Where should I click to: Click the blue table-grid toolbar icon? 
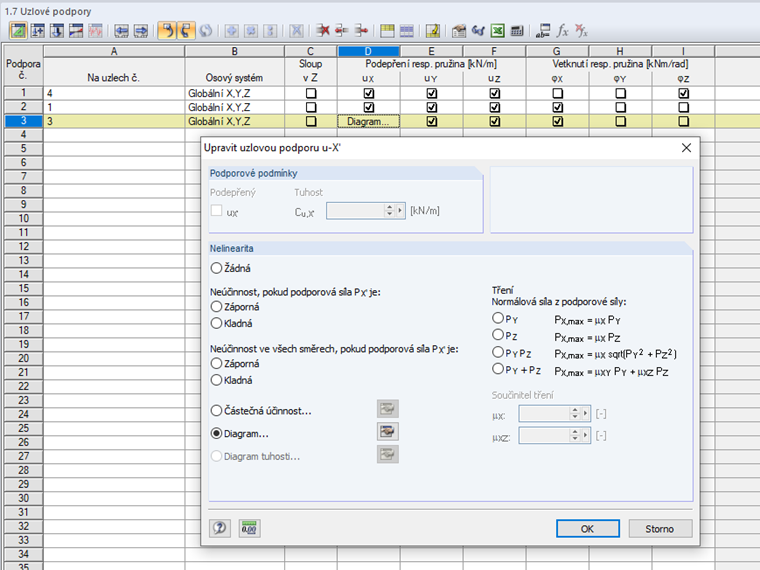click(x=406, y=31)
